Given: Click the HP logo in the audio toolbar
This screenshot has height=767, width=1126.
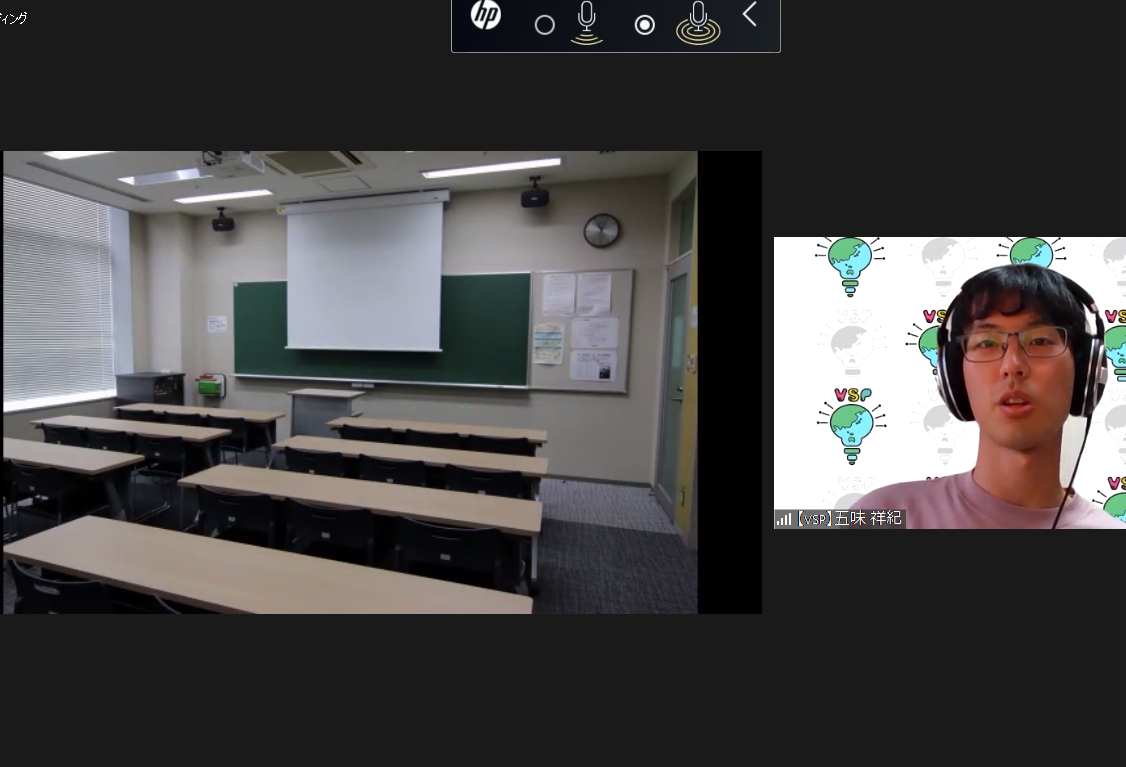Looking at the screenshot, I should (486, 15).
